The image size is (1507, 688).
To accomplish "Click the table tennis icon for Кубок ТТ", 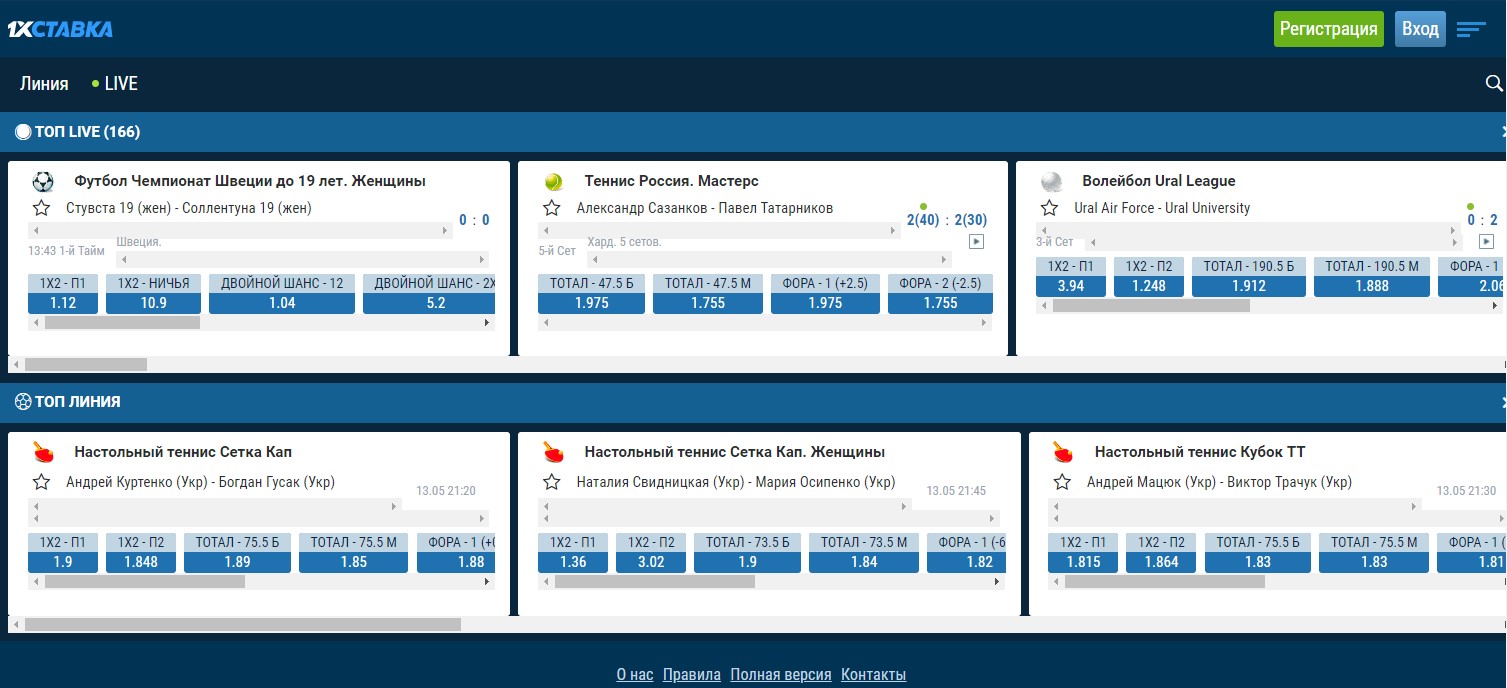I will tap(1062, 452).
